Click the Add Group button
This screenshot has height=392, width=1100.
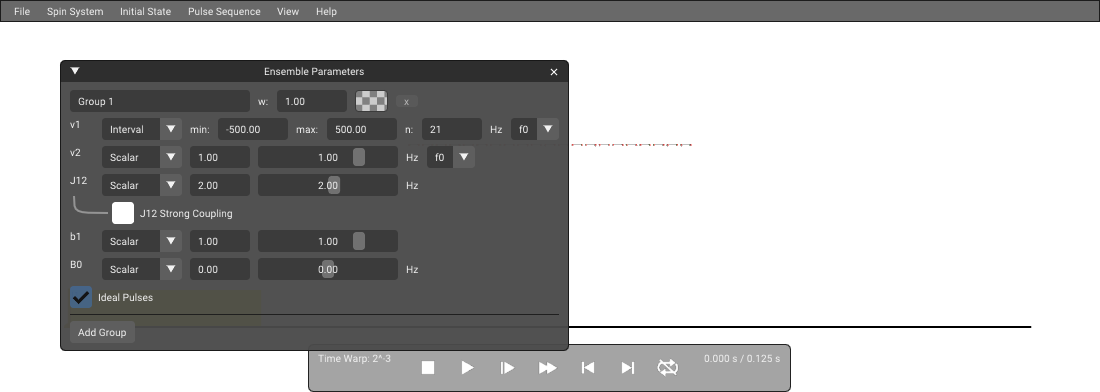point(102,332)
